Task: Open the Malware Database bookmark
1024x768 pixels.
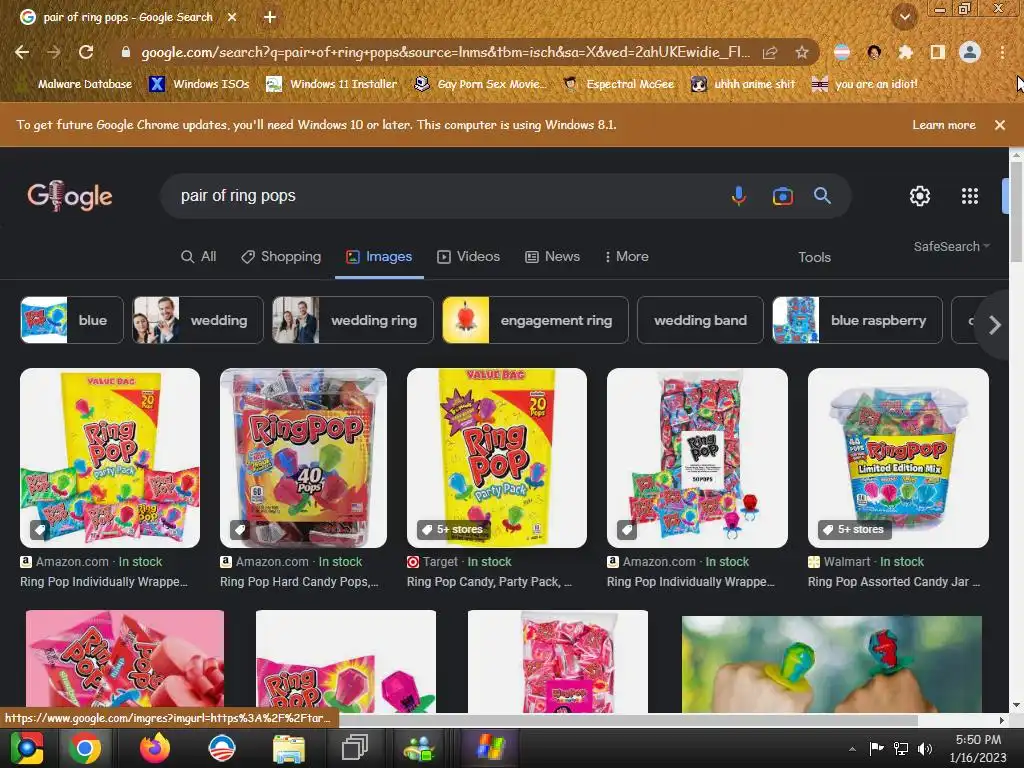Action: pyautogui.click(x=76, y=84)
